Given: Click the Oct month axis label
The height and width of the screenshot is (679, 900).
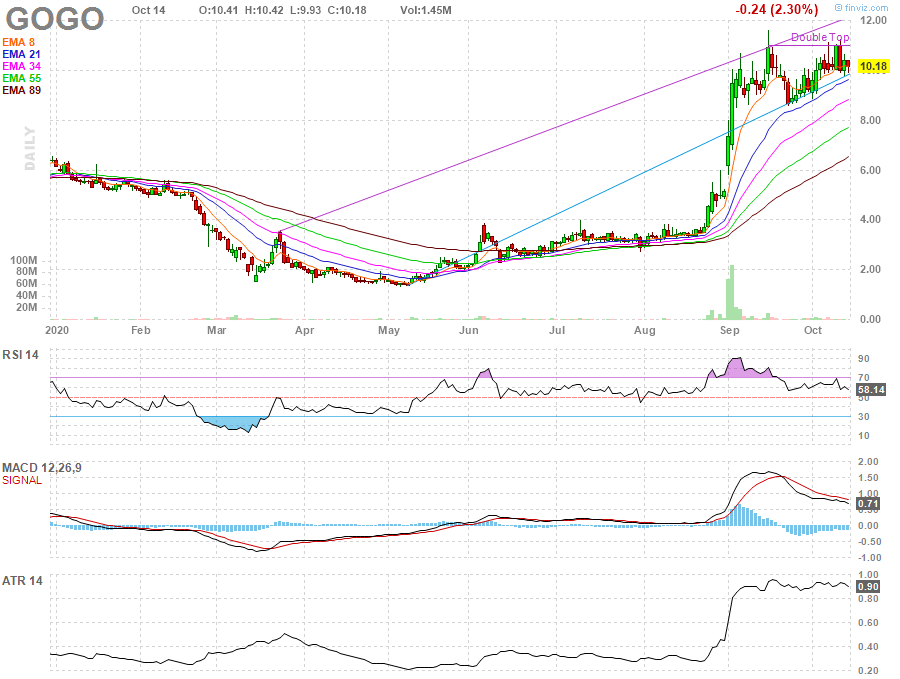Looking at the screenshot, I should click(813, 330).
